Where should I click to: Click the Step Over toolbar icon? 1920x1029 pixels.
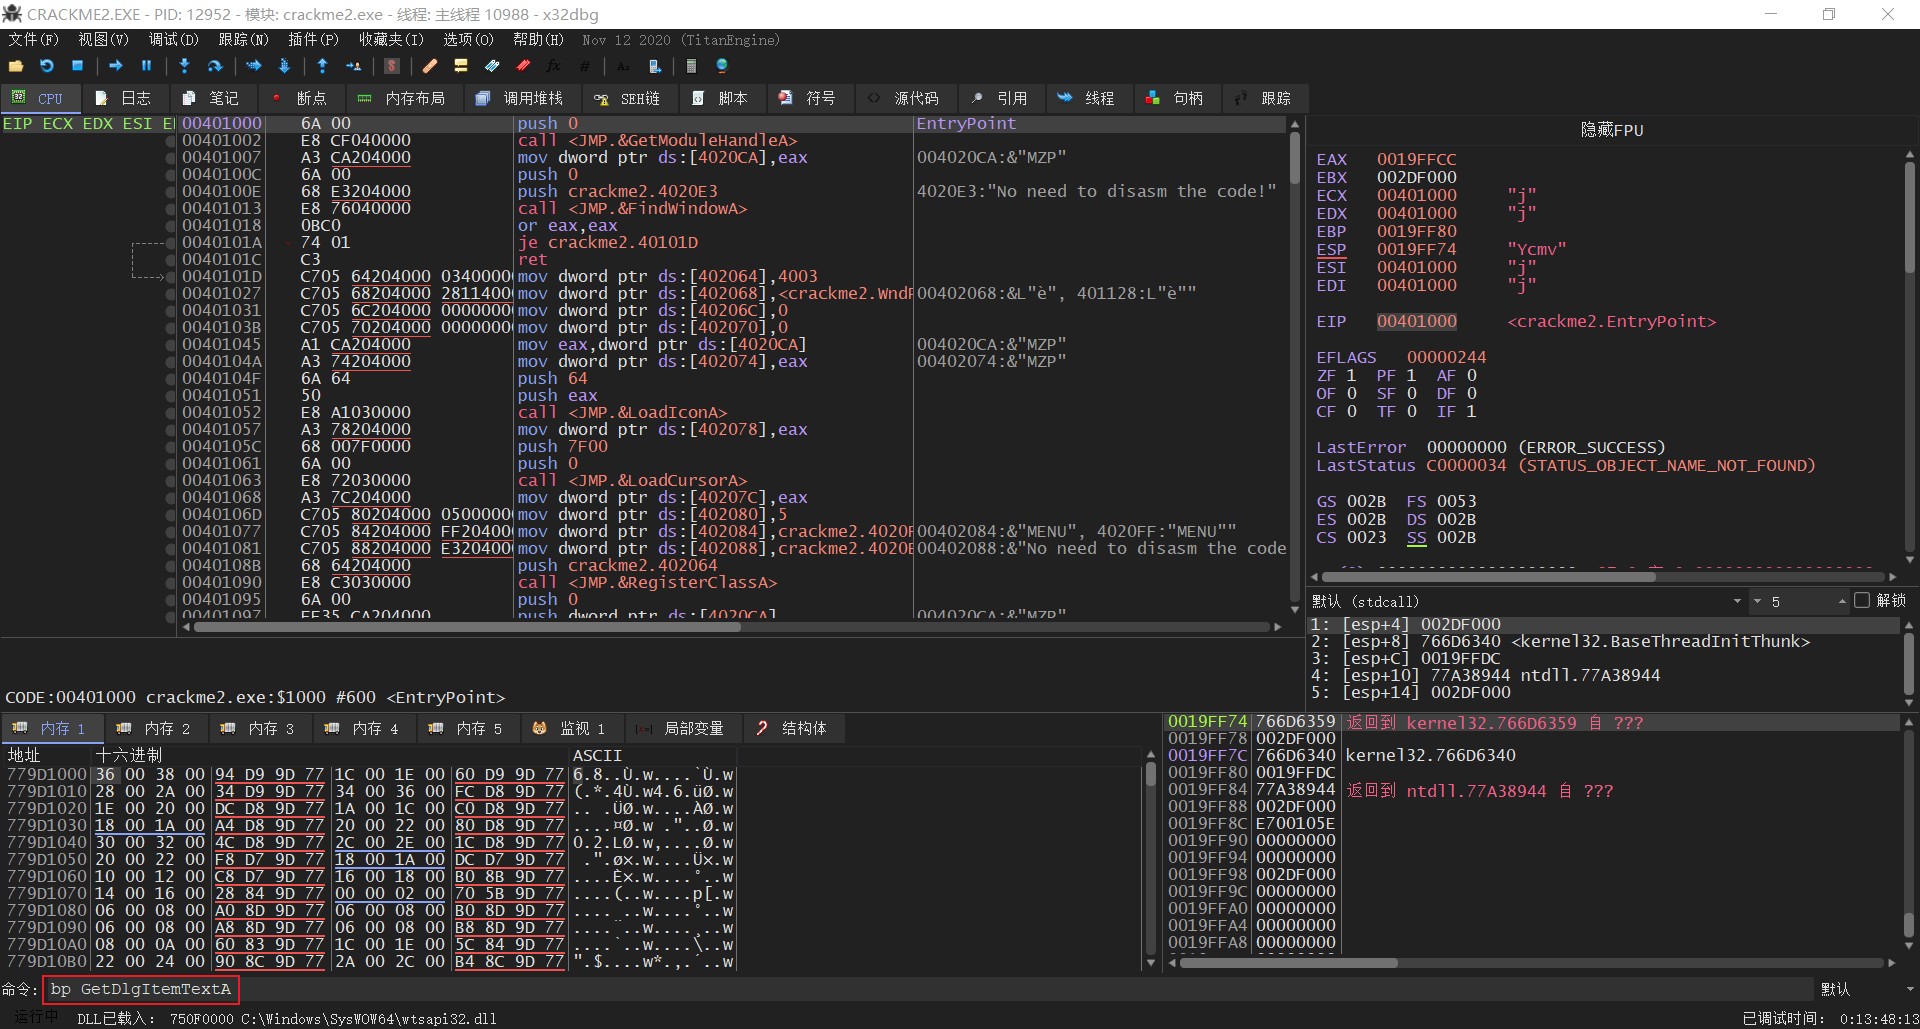tap(215, 66)
